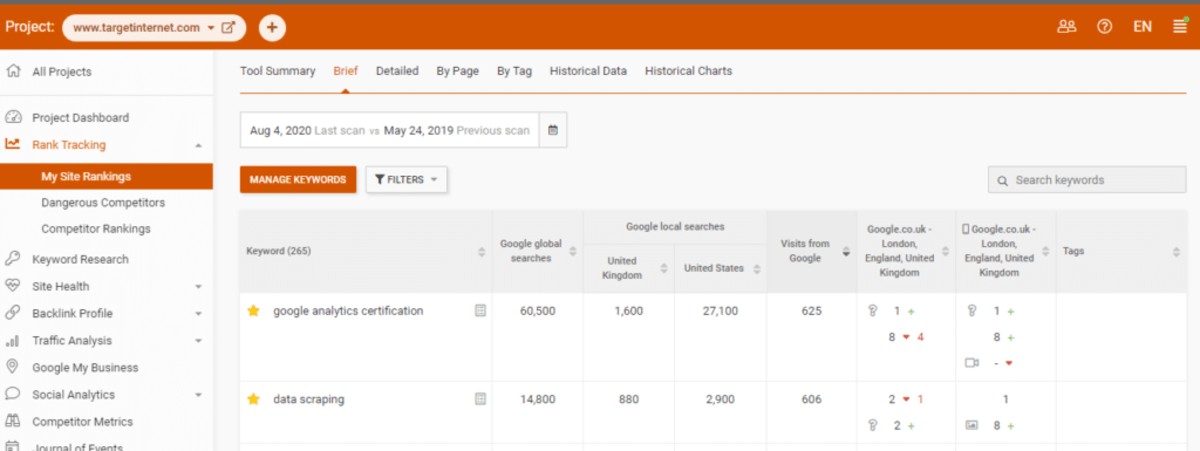Toggle star for data scraping keyword
The image size is (1200, 451).
pyautogui.click(x=253, y=399)
